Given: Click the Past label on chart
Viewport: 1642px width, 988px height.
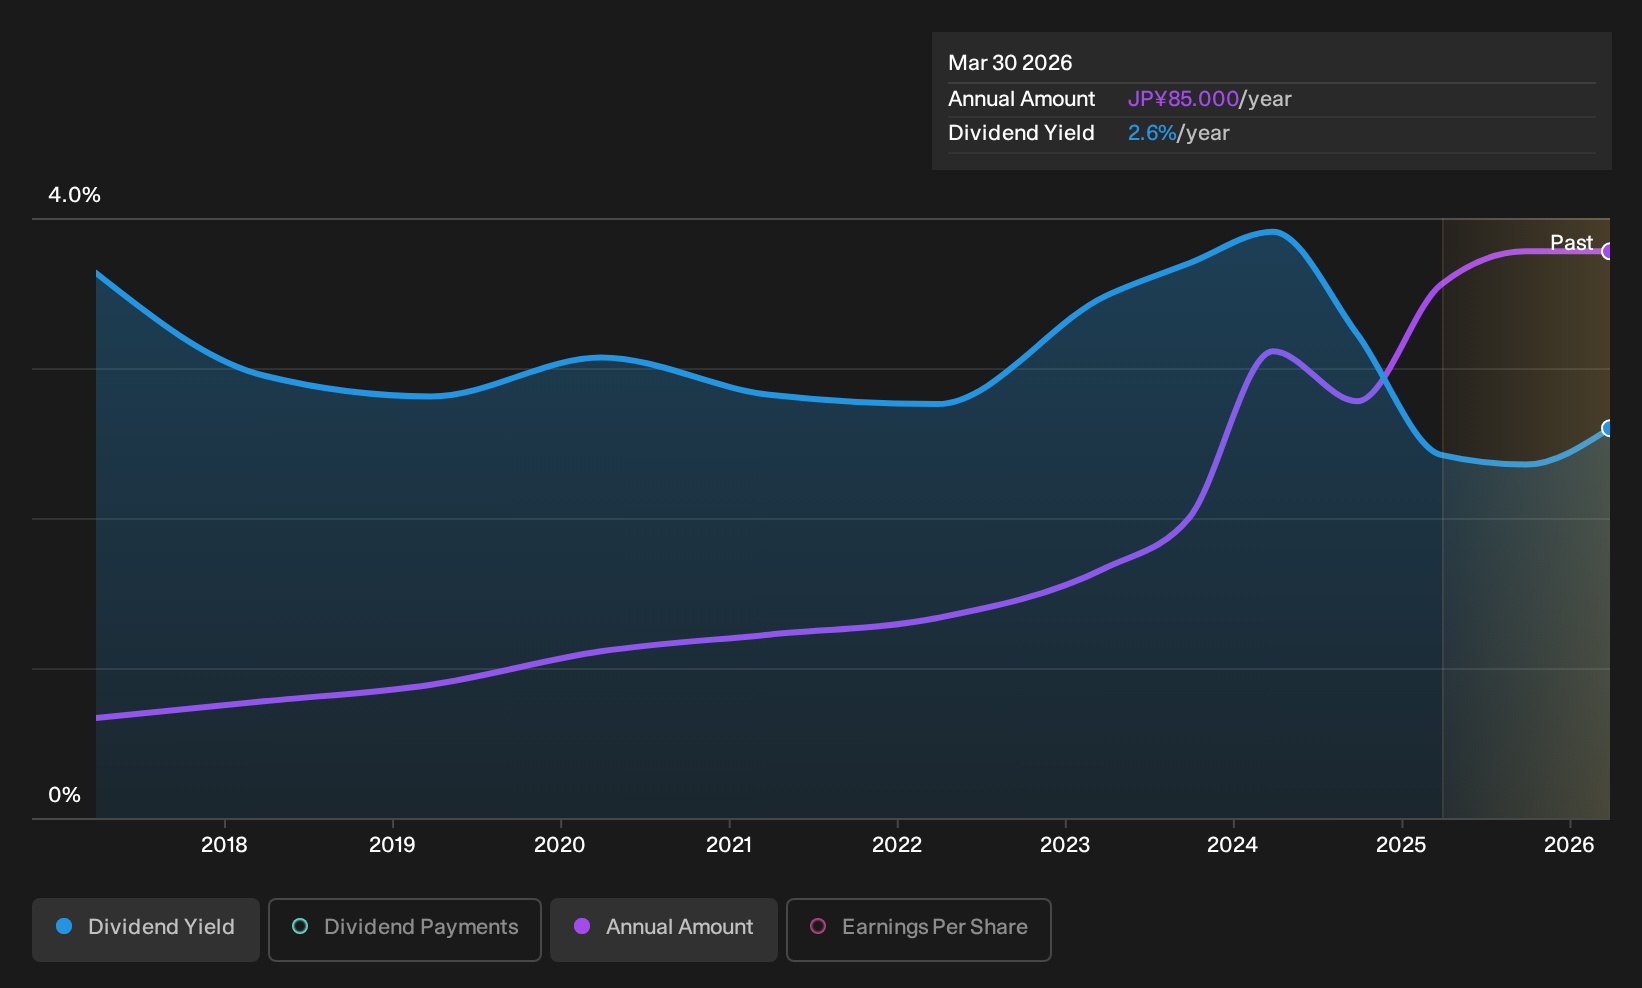Looking at the screenshot, I should pyautogui.click(x=1571, y=242).
